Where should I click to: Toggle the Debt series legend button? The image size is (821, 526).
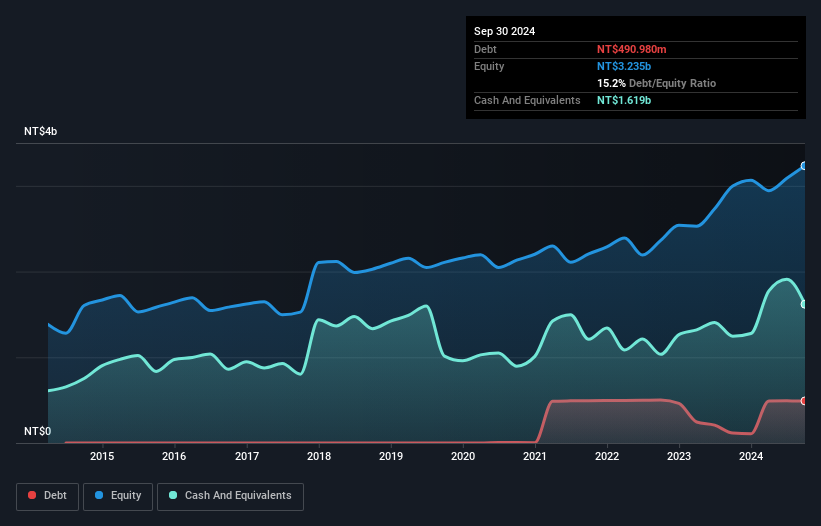(48, 496)
